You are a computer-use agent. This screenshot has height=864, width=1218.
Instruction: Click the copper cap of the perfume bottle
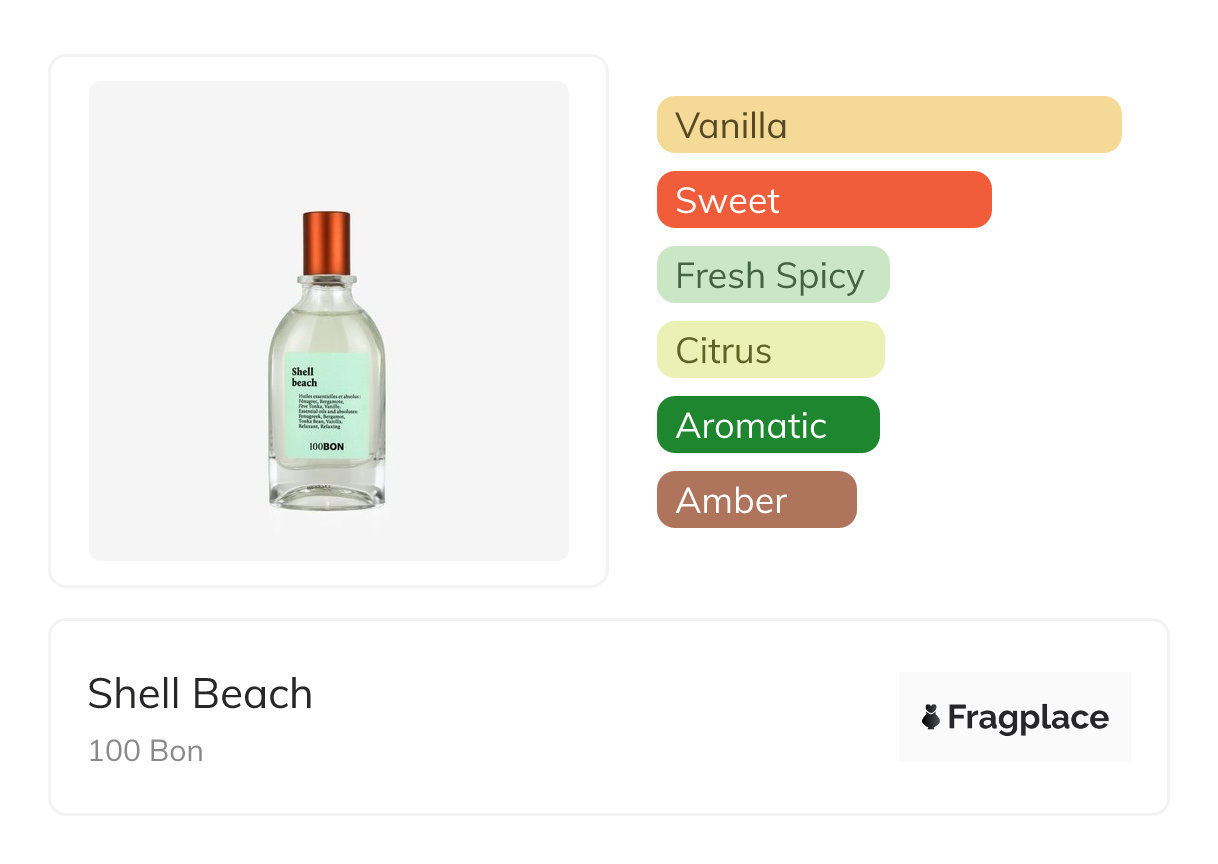click(x=327, y=242)
